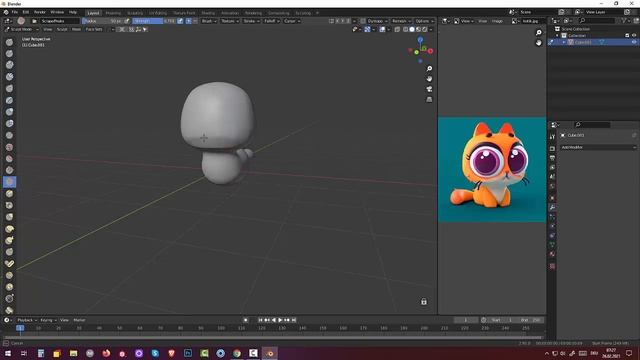This screenshot has width=640, height=360.
Task: Open the timeline Playback popover
Action: (x=27, y=320)
